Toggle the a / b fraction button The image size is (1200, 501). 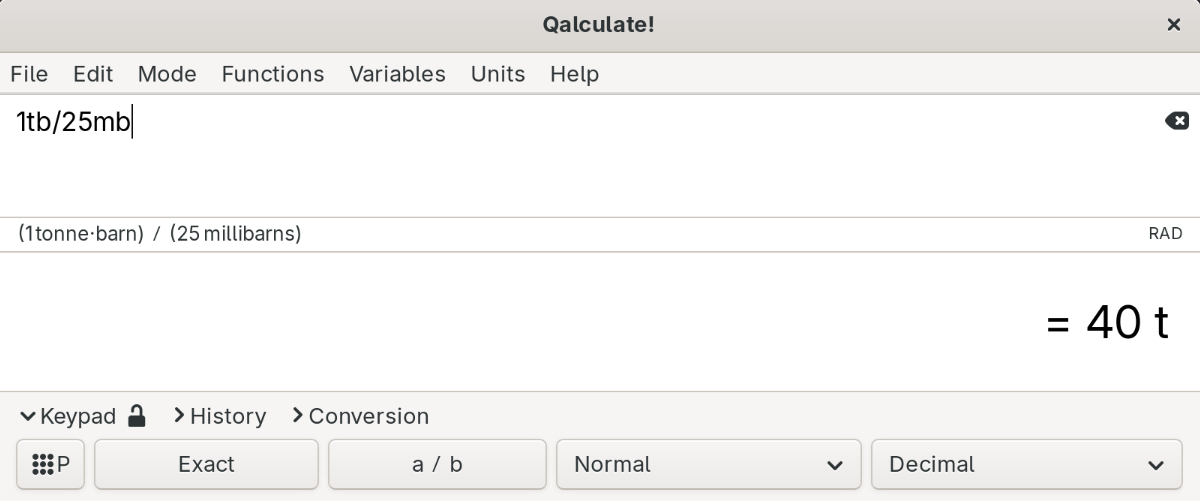tap(437, 464)
